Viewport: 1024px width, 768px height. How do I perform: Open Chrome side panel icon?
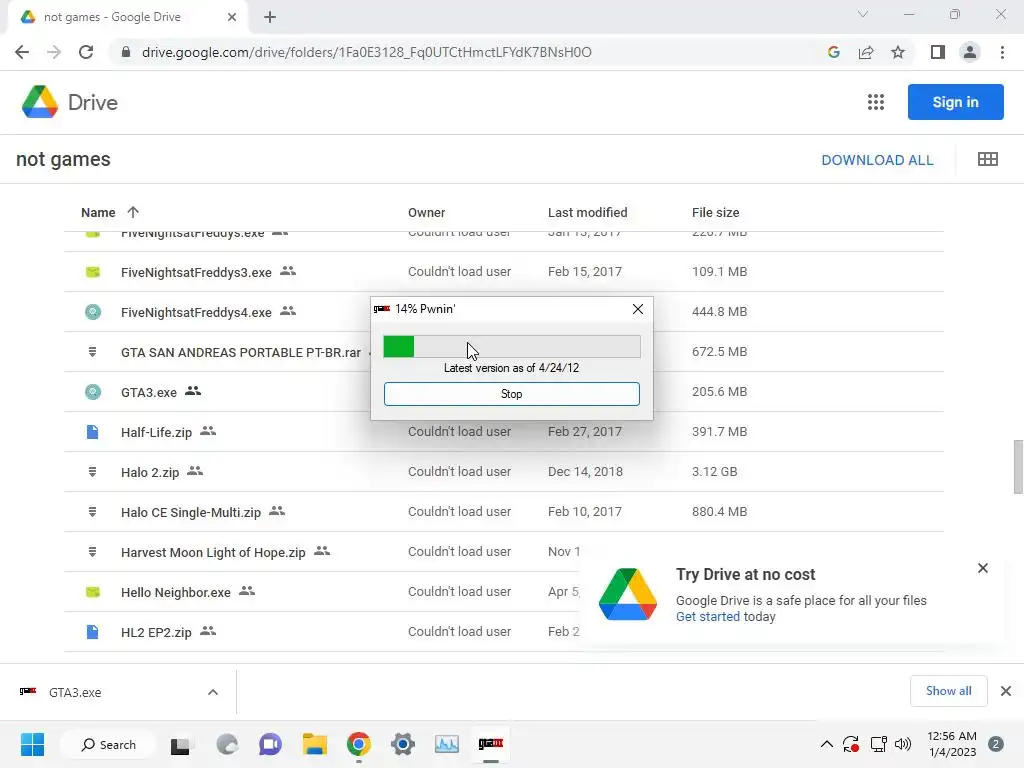coord(938,52)
